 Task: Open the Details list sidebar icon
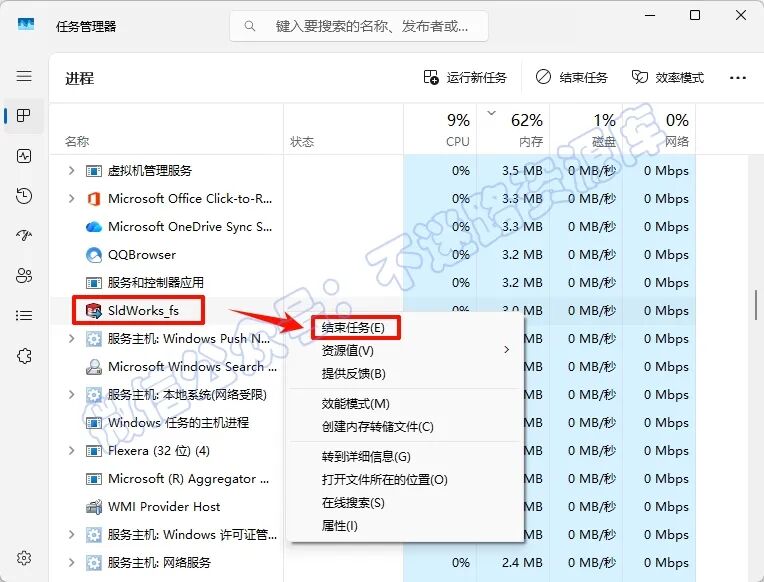[24, 316]
